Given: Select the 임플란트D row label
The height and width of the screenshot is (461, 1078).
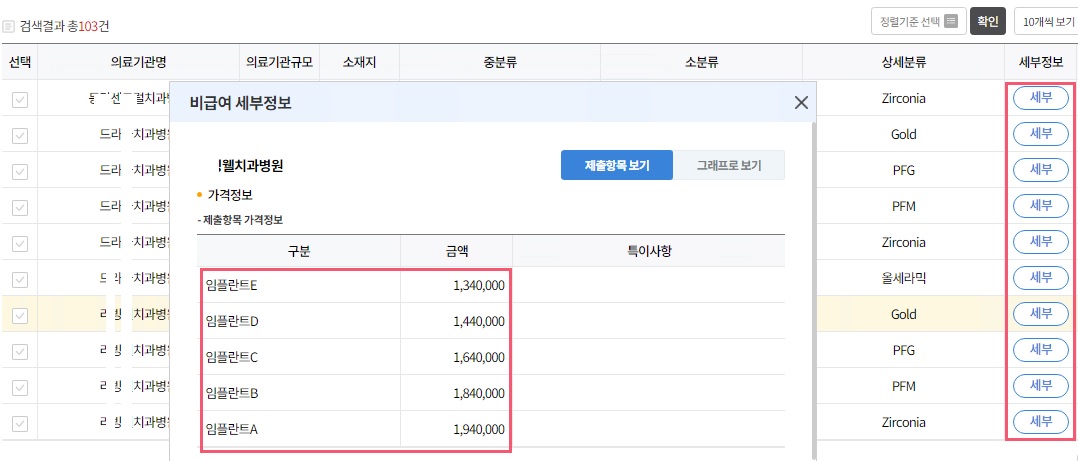Looking at the screenshot, I should click(232, 321).
